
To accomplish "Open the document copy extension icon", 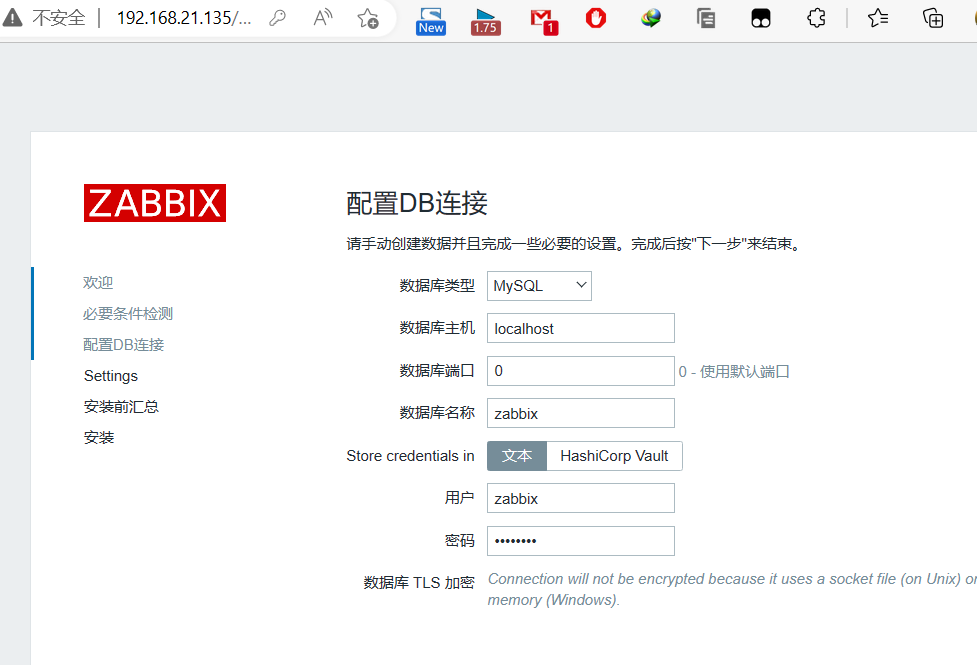I will [705, 18].
